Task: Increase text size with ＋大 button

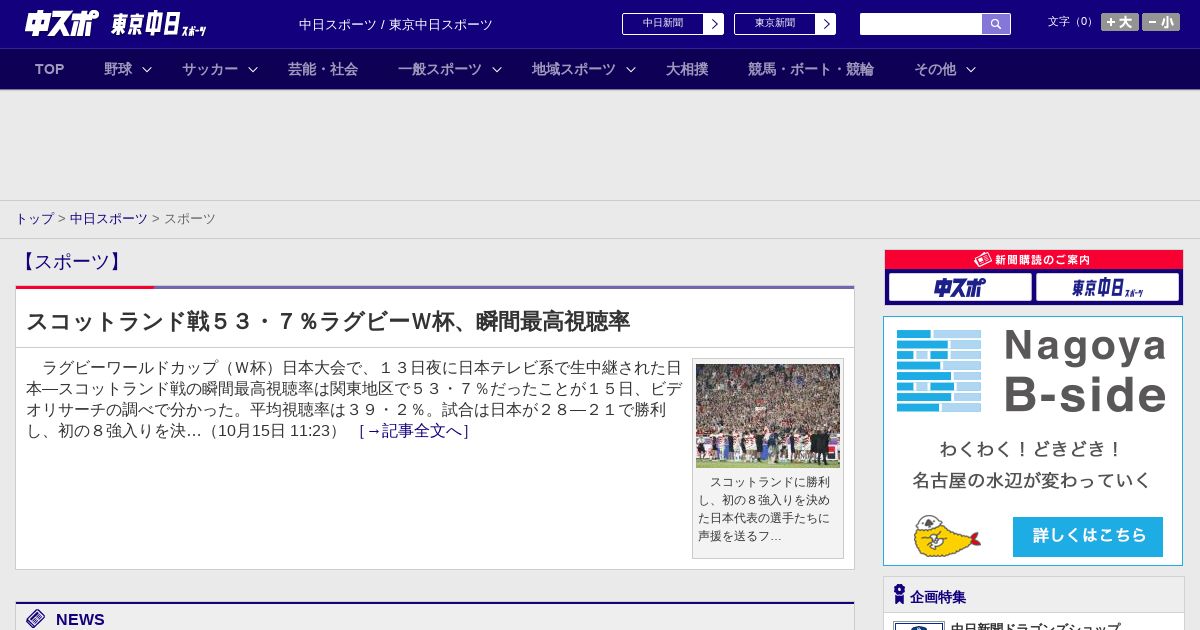Action: (1120, 22)
